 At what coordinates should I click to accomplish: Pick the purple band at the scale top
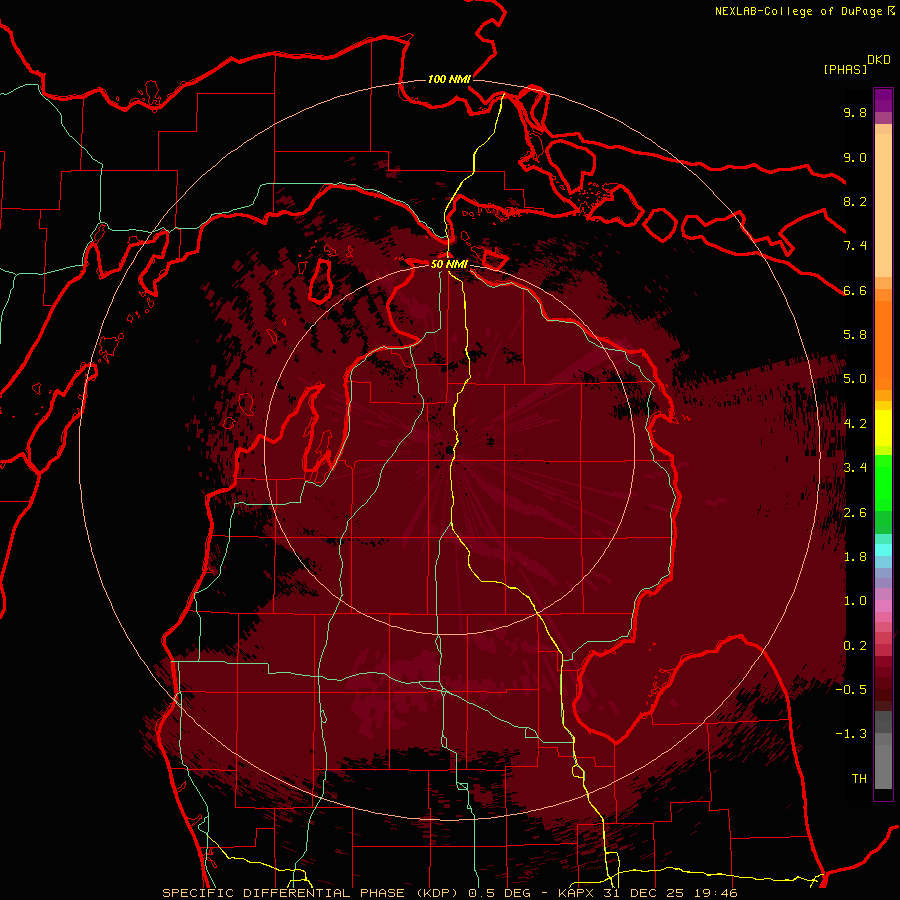[x=883, y=100]
